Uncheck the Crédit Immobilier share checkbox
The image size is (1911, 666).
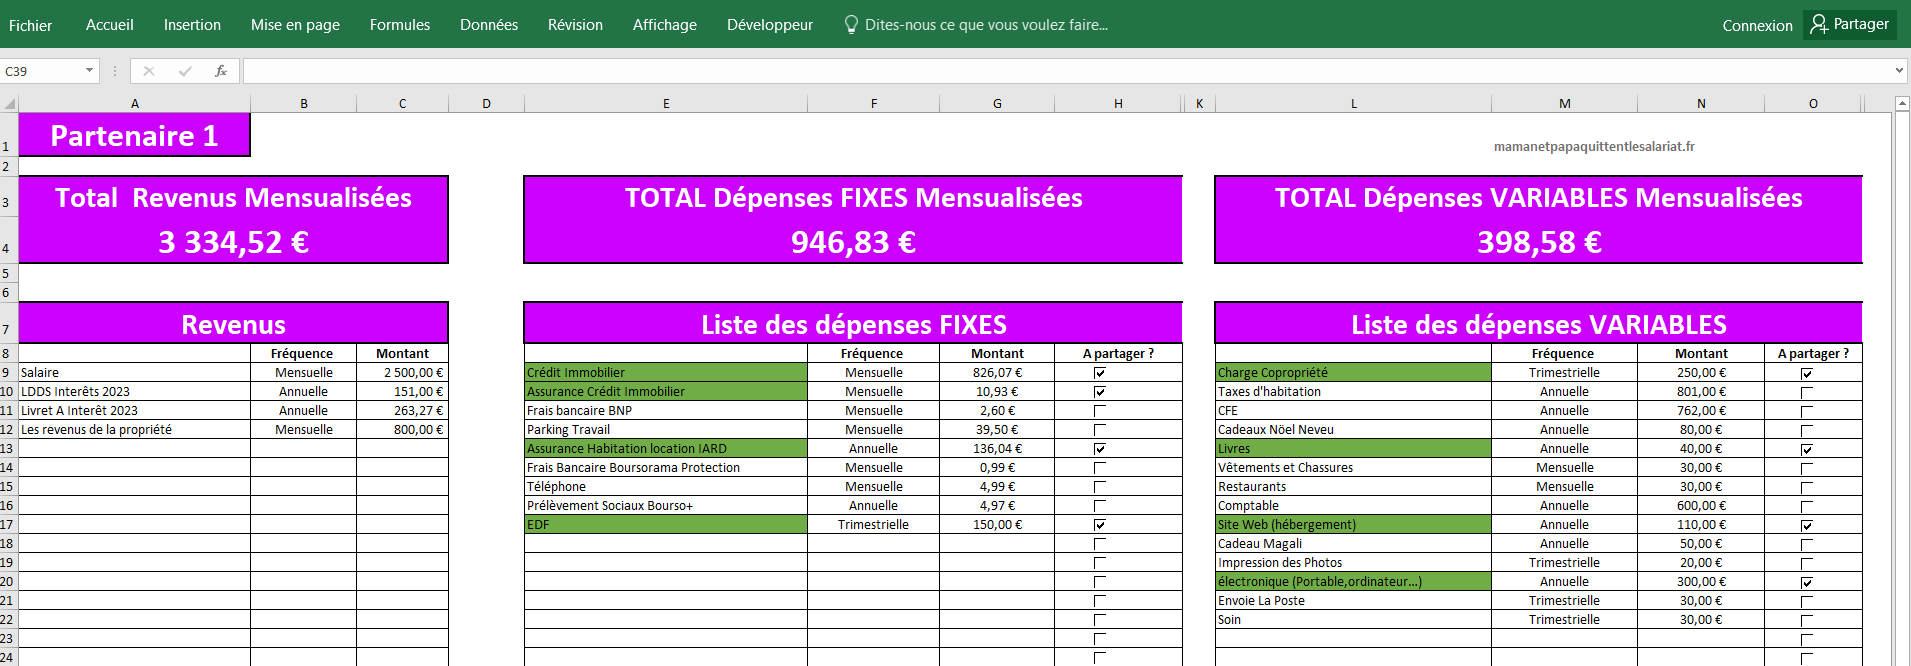pos(1100,373)
